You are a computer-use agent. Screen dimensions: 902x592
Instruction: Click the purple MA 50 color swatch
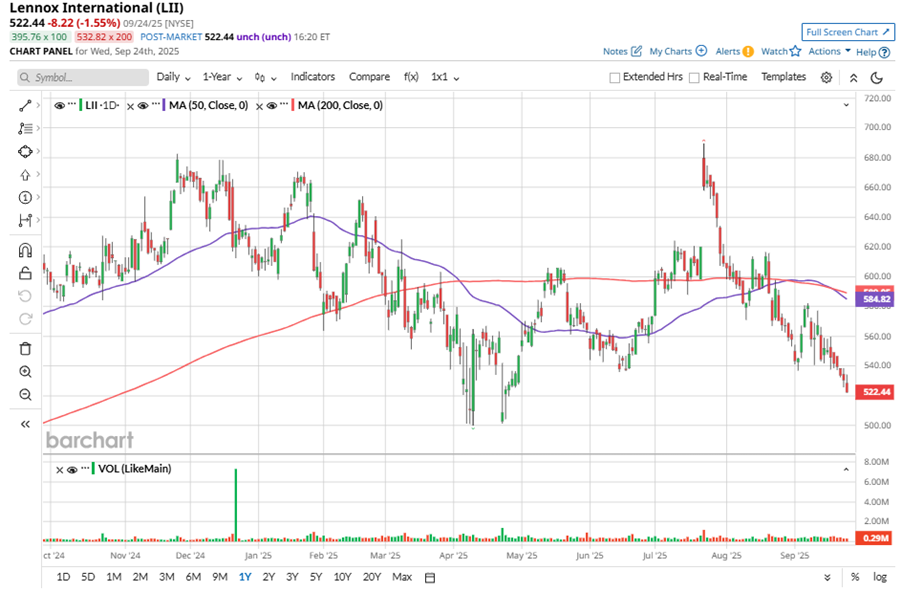pyautogui.click(x=165, y=105)
